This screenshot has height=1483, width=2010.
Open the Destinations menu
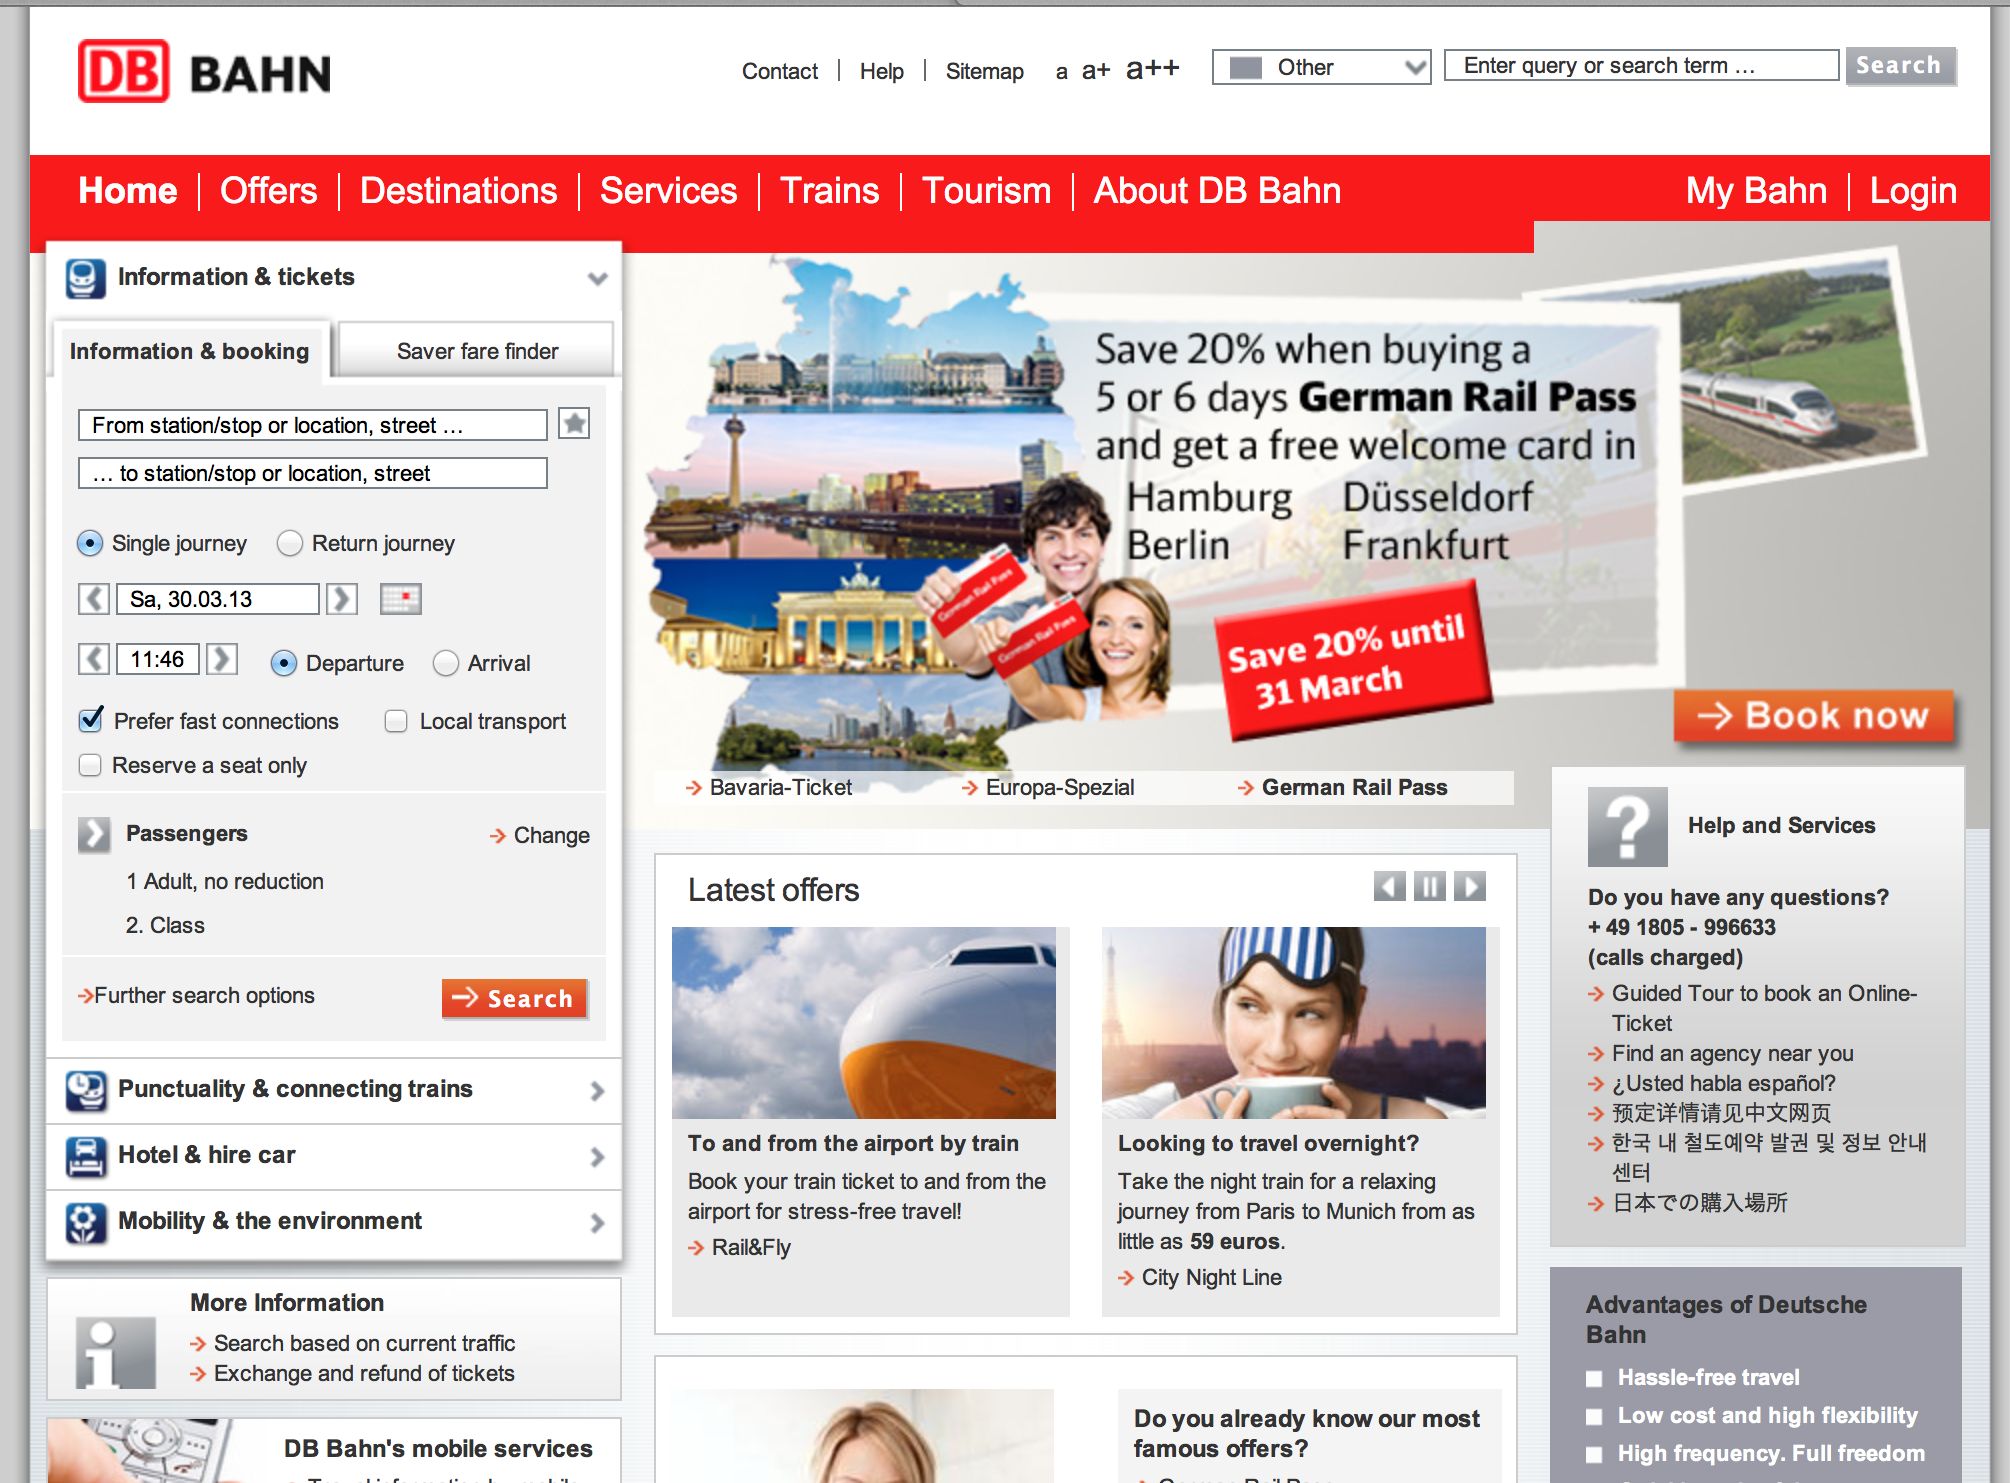pos(458,191)
